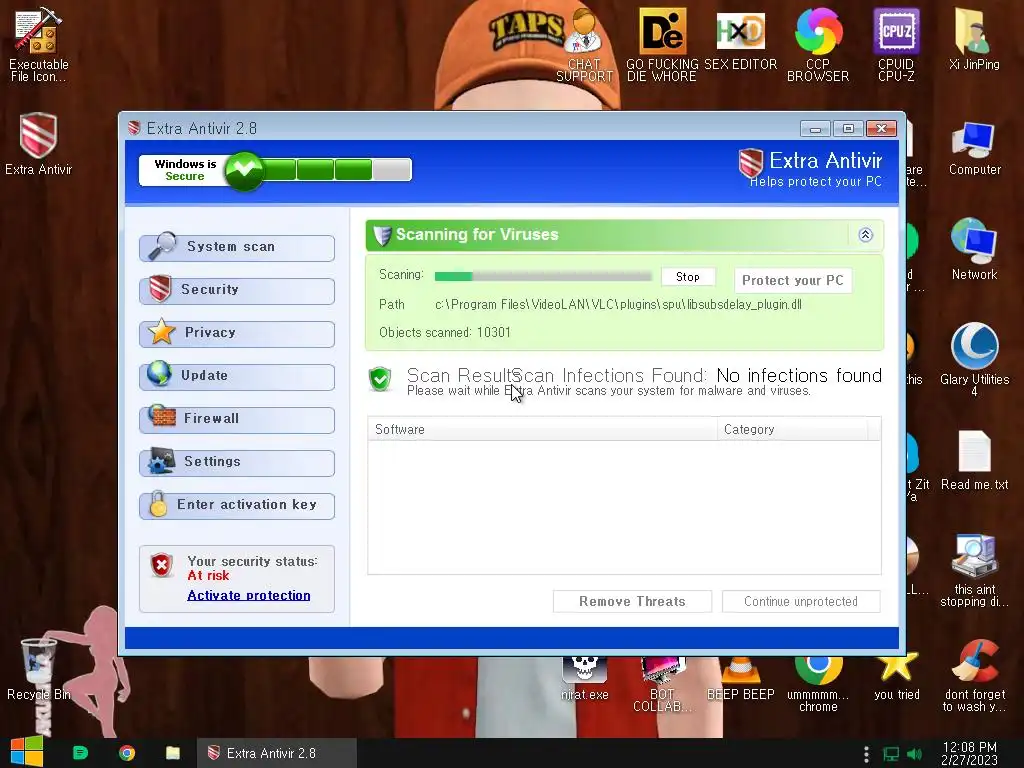Screen dimensions: 1024x768
Task: Select the CCP BROWSER desktop icon
Action: click(818, 44)
